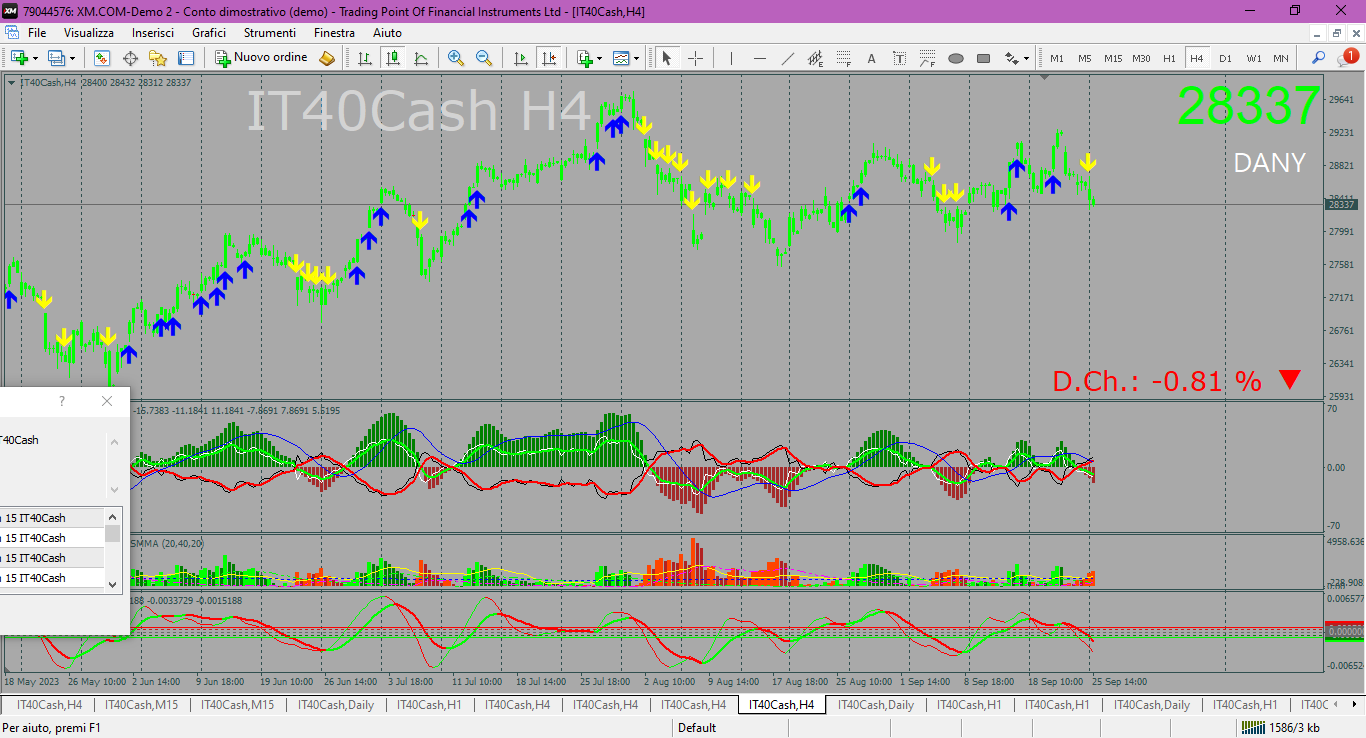Switch the timeframe to W1
Image resolution: width=1366 pixels, height=738 pixels.
(x=1253, y=58)
